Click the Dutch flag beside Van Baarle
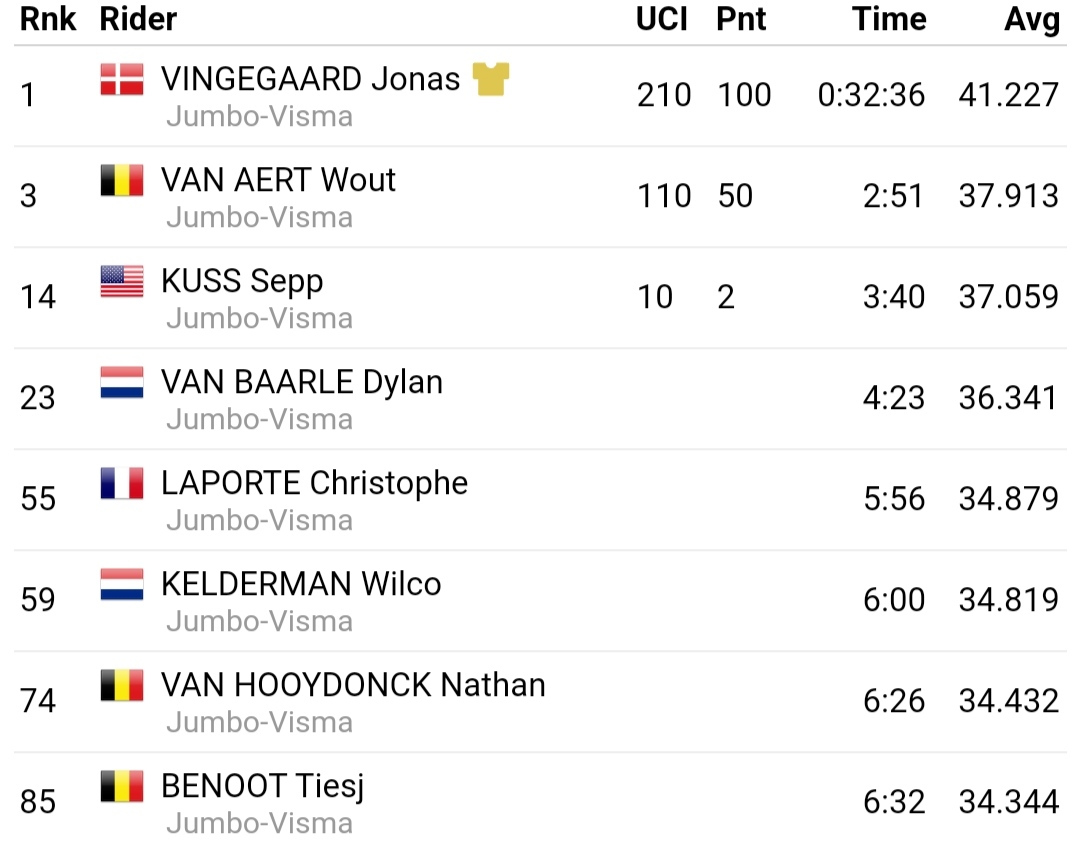Screen dimensions: 1080x844 [x=122, y=382]
